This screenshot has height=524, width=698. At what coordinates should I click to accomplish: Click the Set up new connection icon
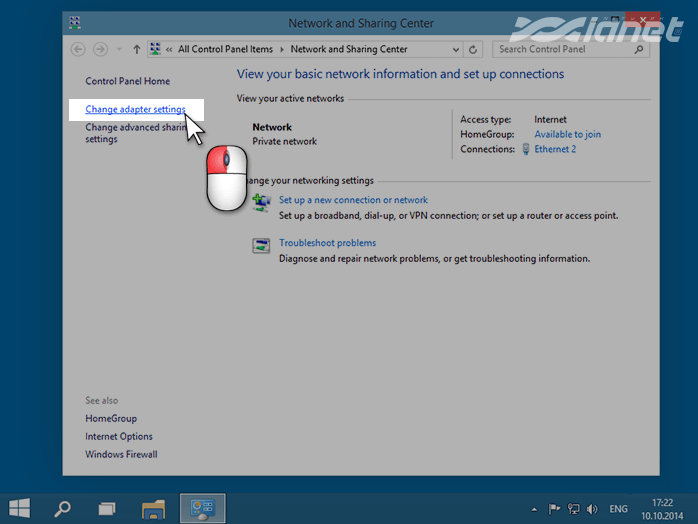tap(261, 203)
